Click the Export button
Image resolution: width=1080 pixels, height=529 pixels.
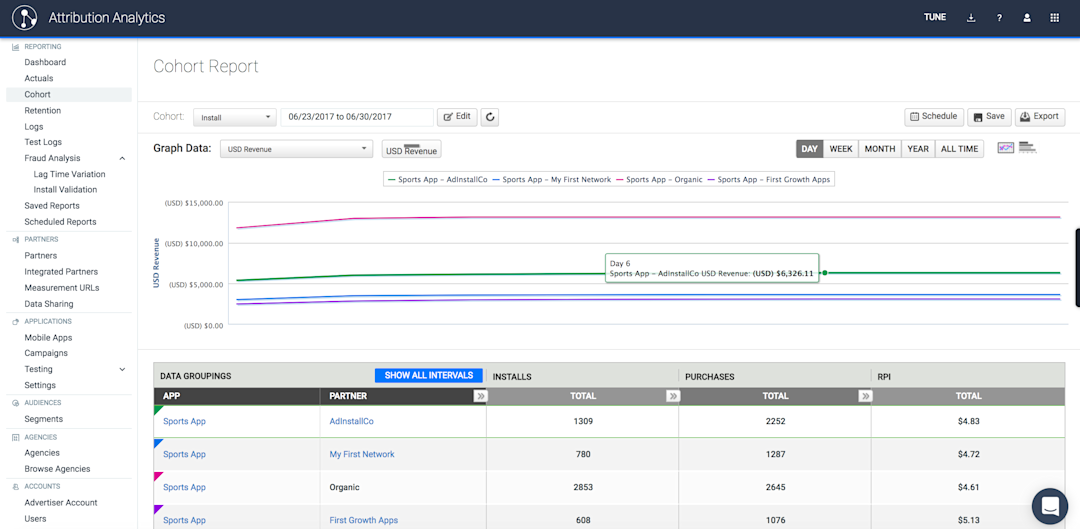1040,116
